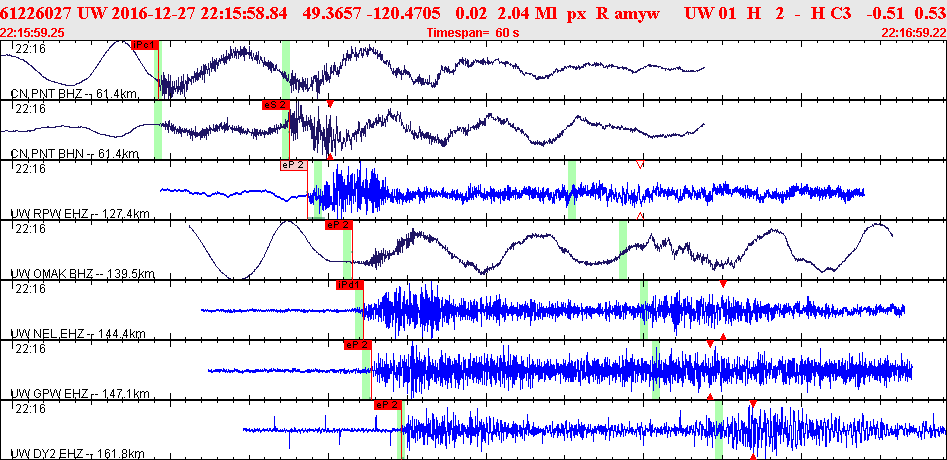Image resolution: width=947 pixels, height=460 pixels.
Task: Click the green predicted S marker on the GPW EHZ trace
Action: [656, 370]
